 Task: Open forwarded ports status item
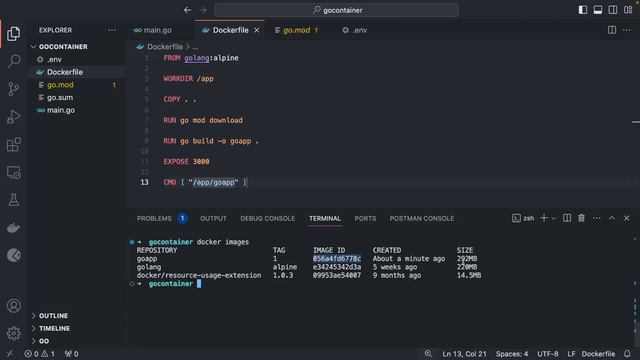pos(71,354)
